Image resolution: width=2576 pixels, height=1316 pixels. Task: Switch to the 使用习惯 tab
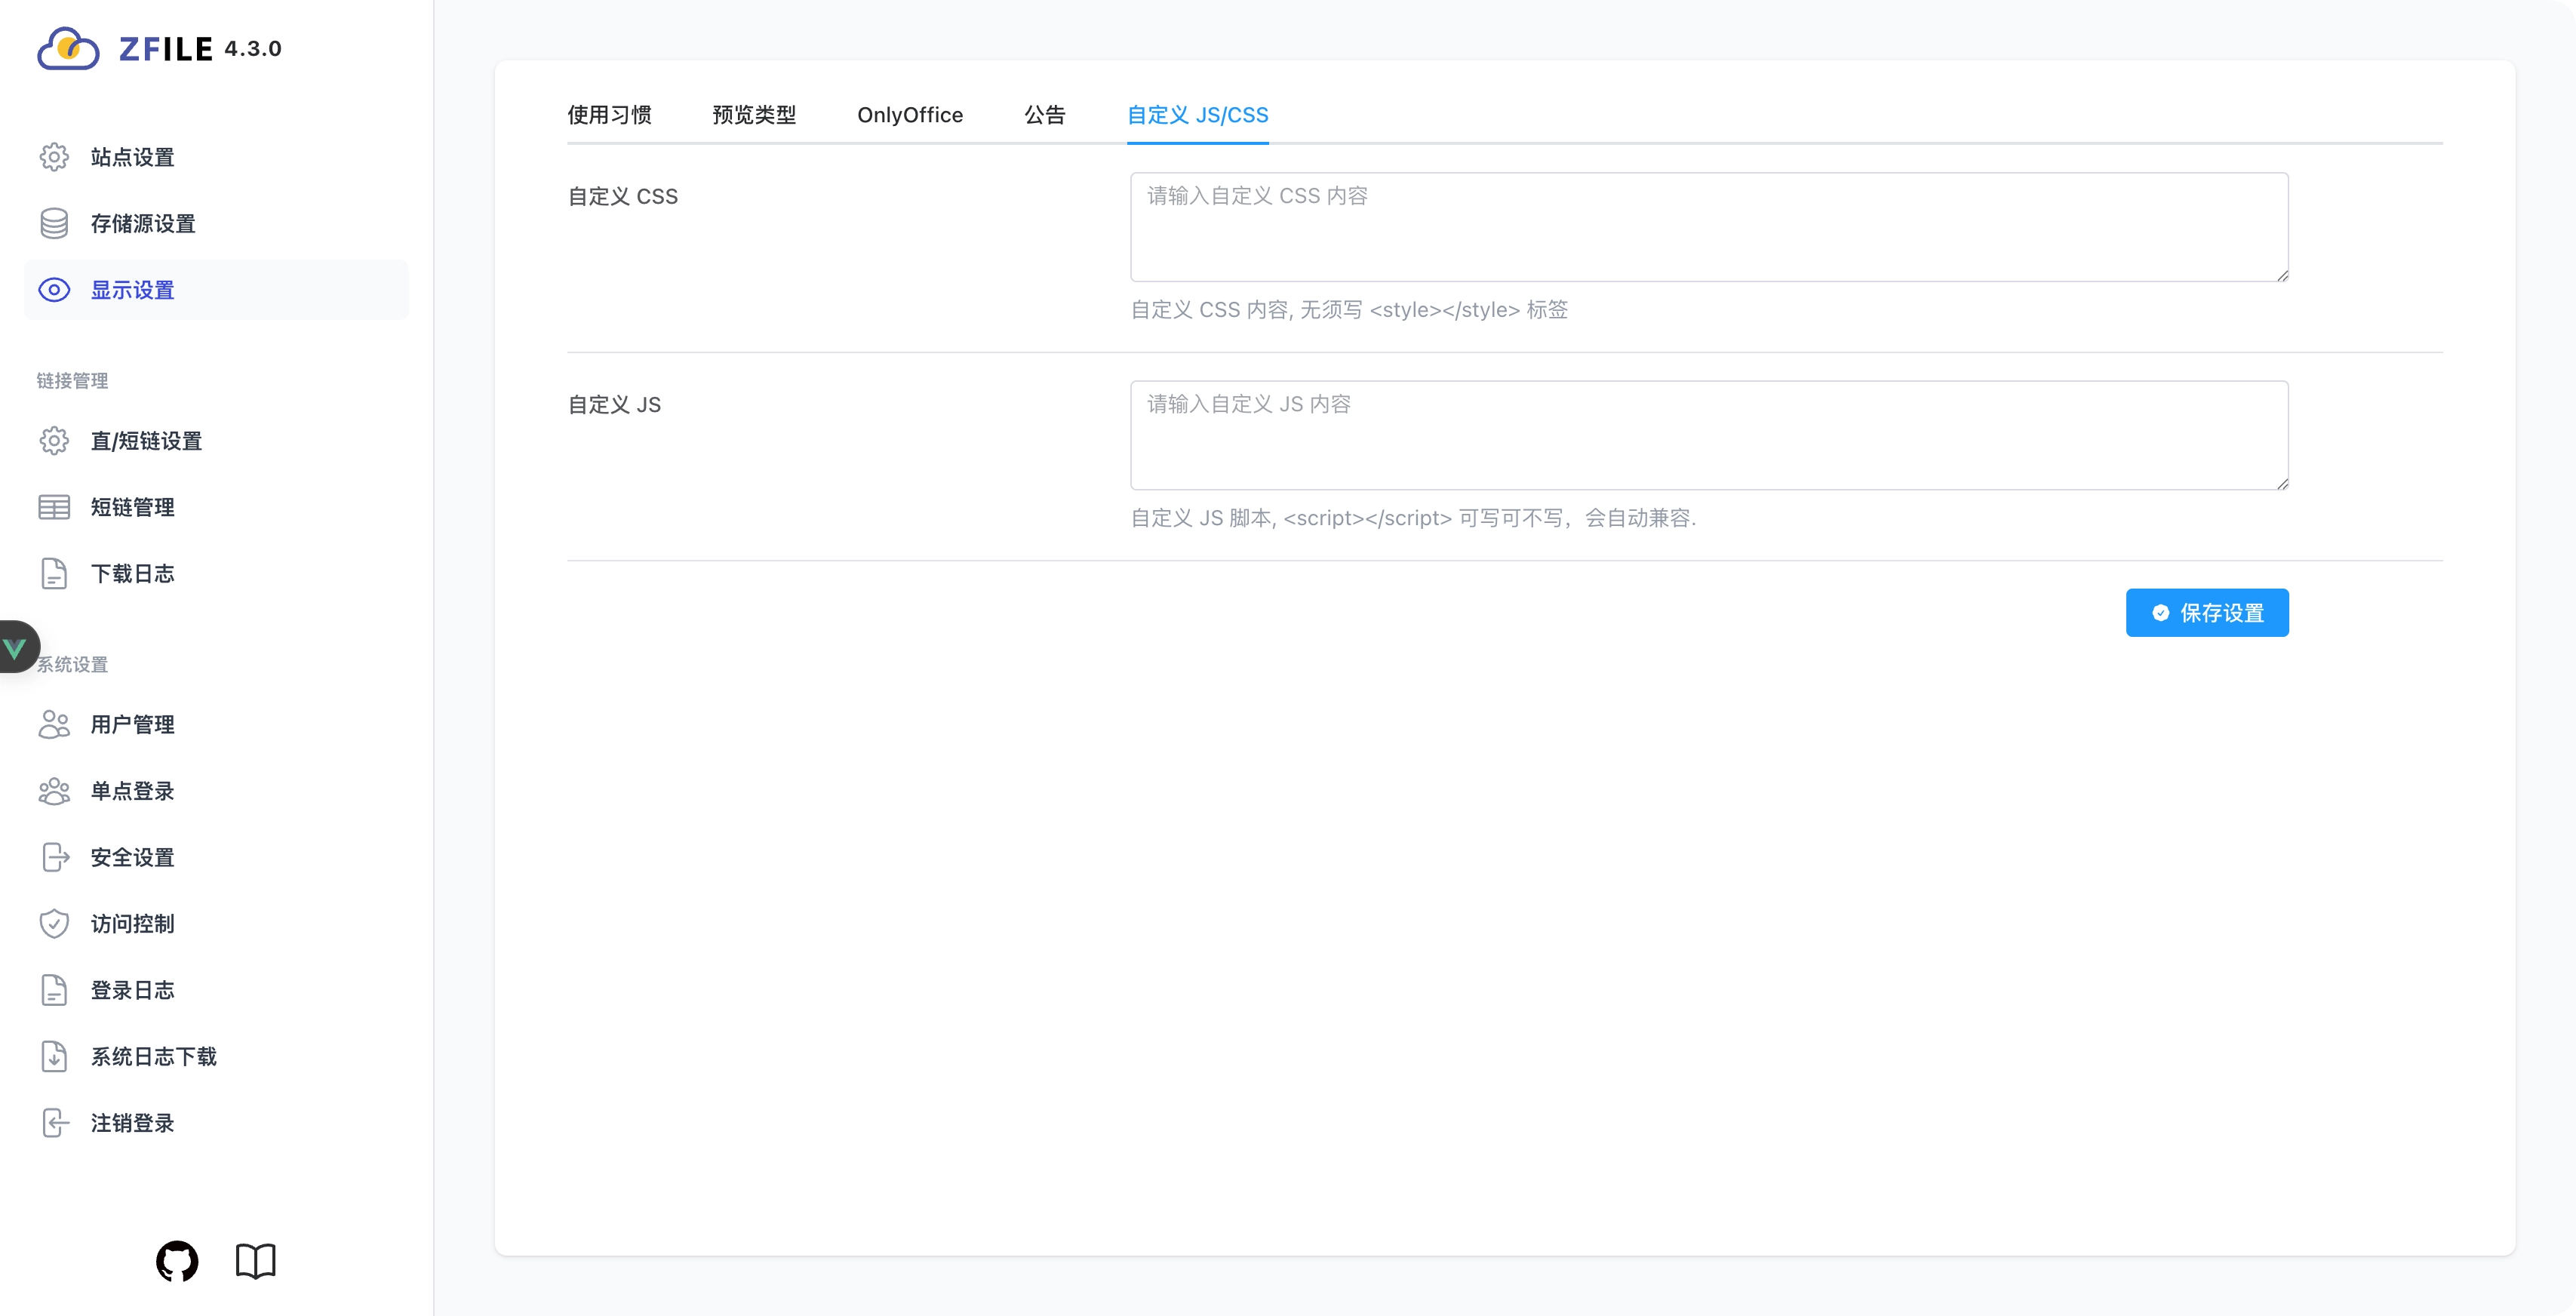pos(609,115)
